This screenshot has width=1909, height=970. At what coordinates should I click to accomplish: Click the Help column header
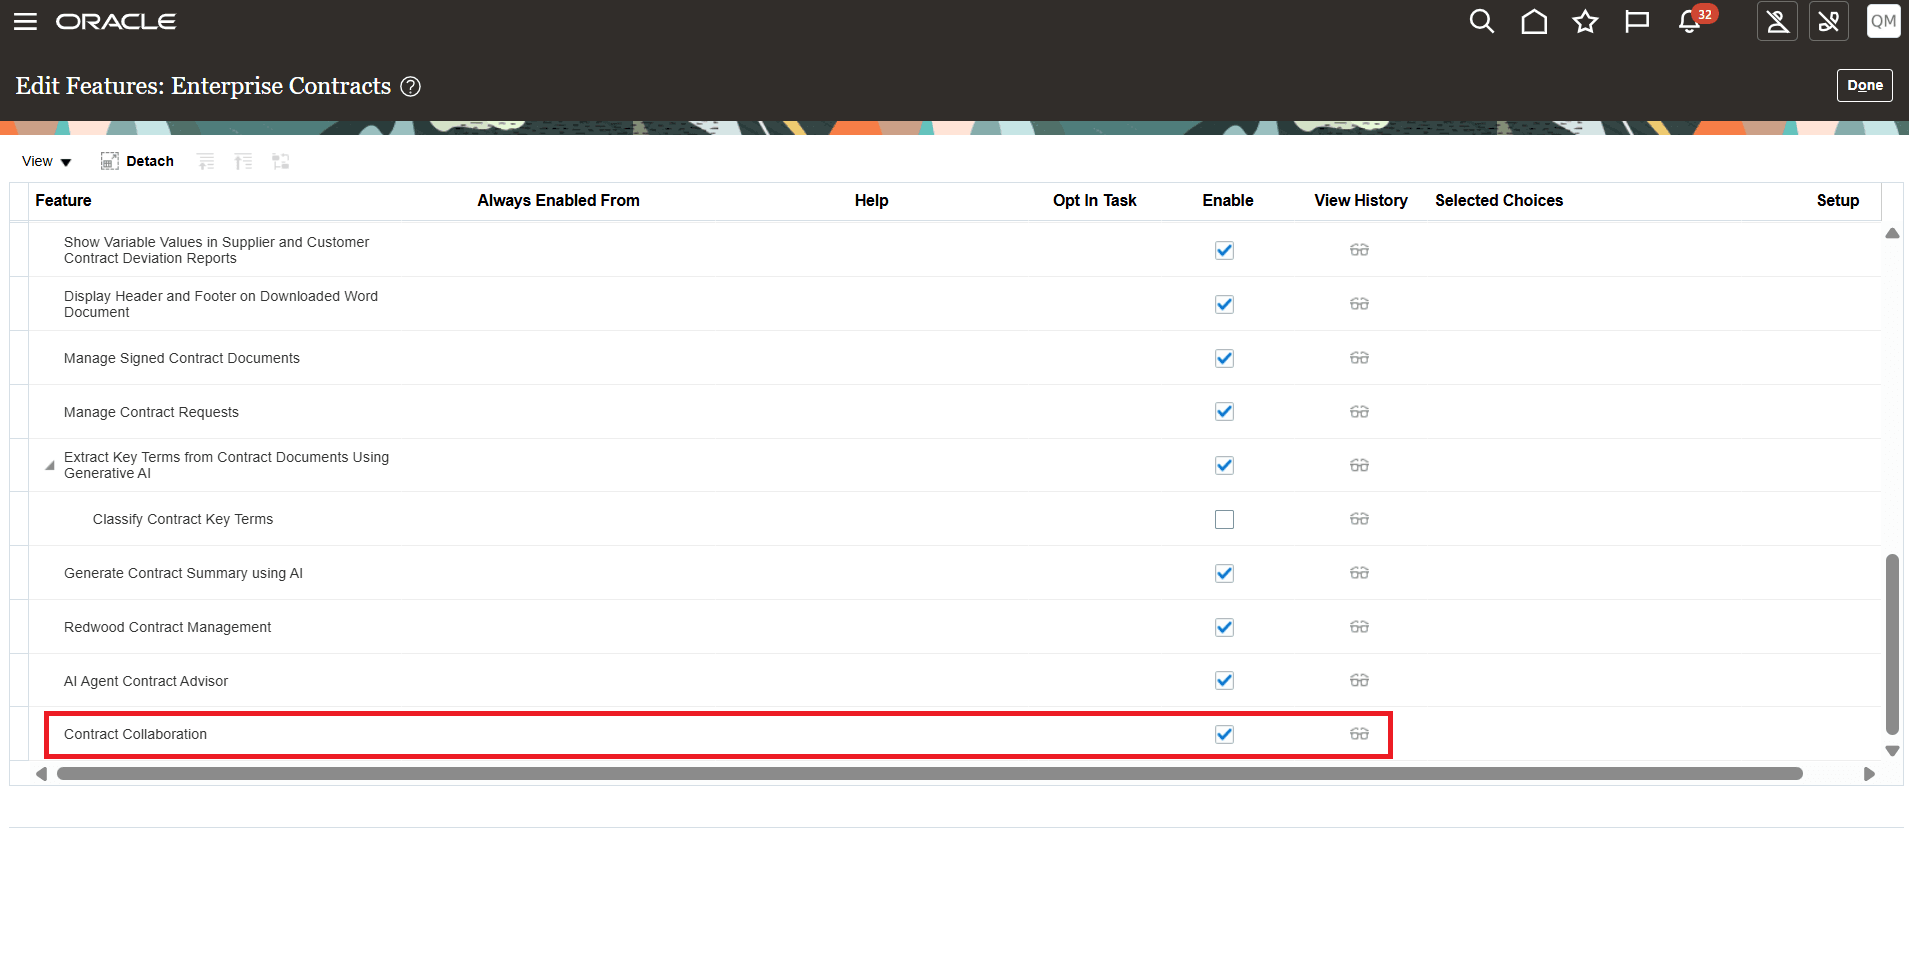click(871, 200)
